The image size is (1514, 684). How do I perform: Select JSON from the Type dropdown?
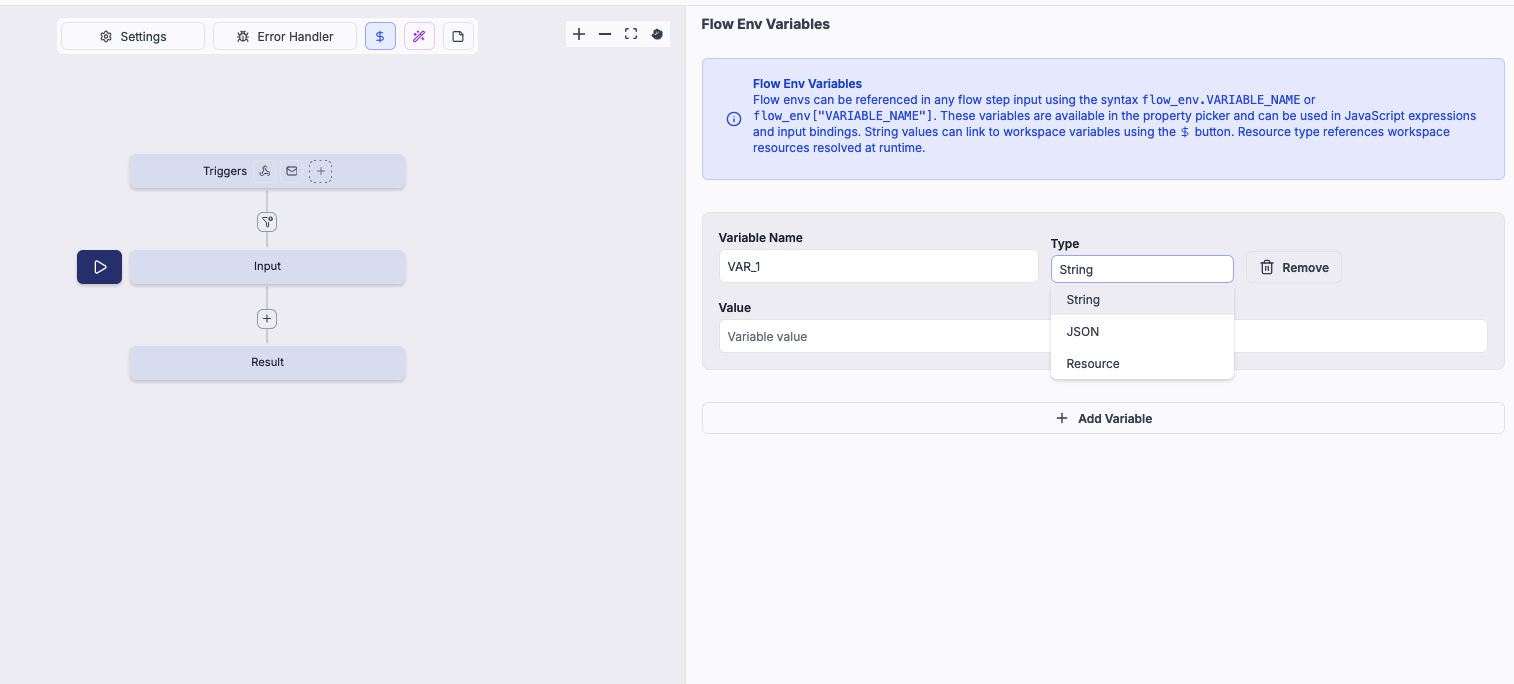[x=1082, y=331]
